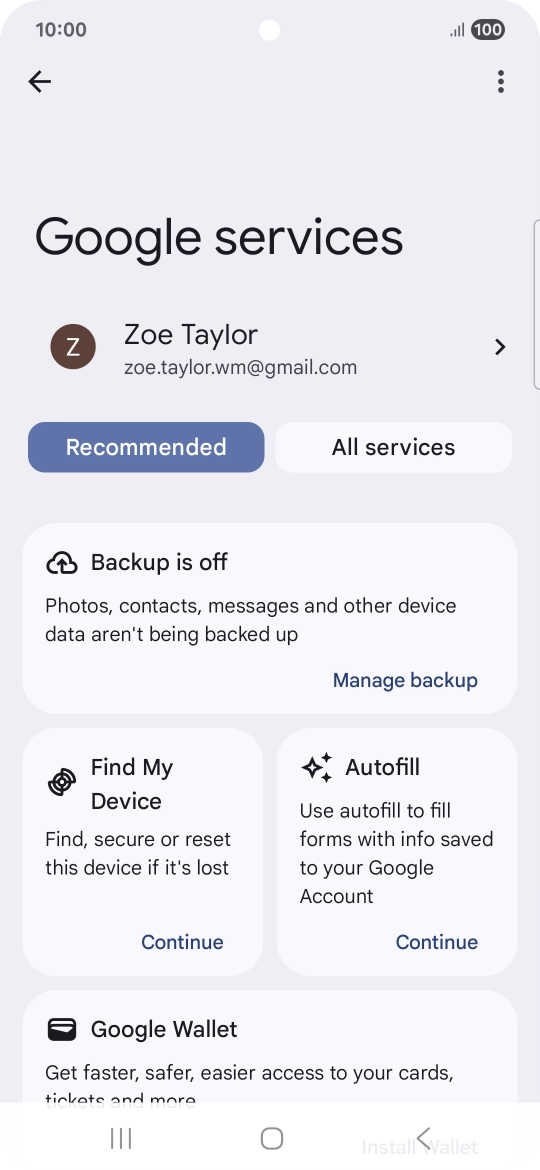540x1170 pixels.
Task: Switch to the Recommended tab
Action: point(146,447)
